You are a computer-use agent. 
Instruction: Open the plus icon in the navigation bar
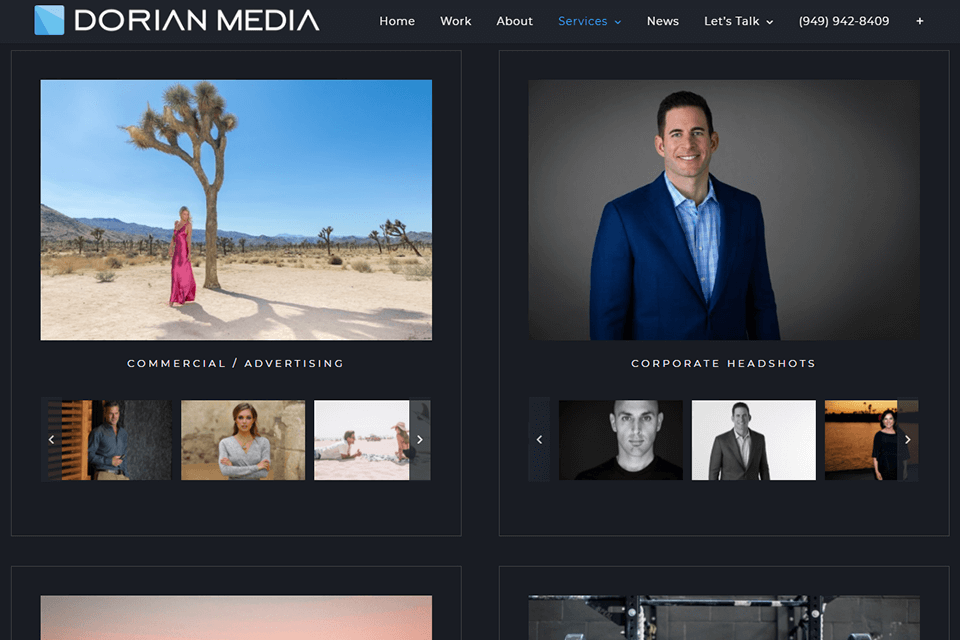tap(920, 21)
